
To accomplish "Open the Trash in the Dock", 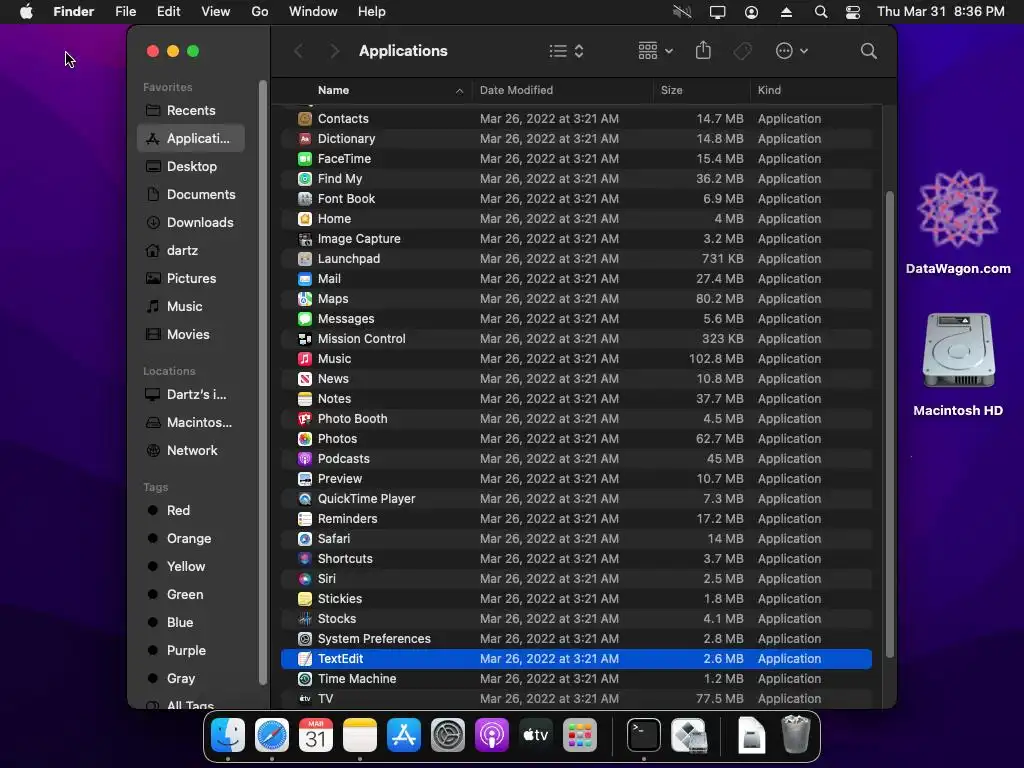I will coord(795,735).
